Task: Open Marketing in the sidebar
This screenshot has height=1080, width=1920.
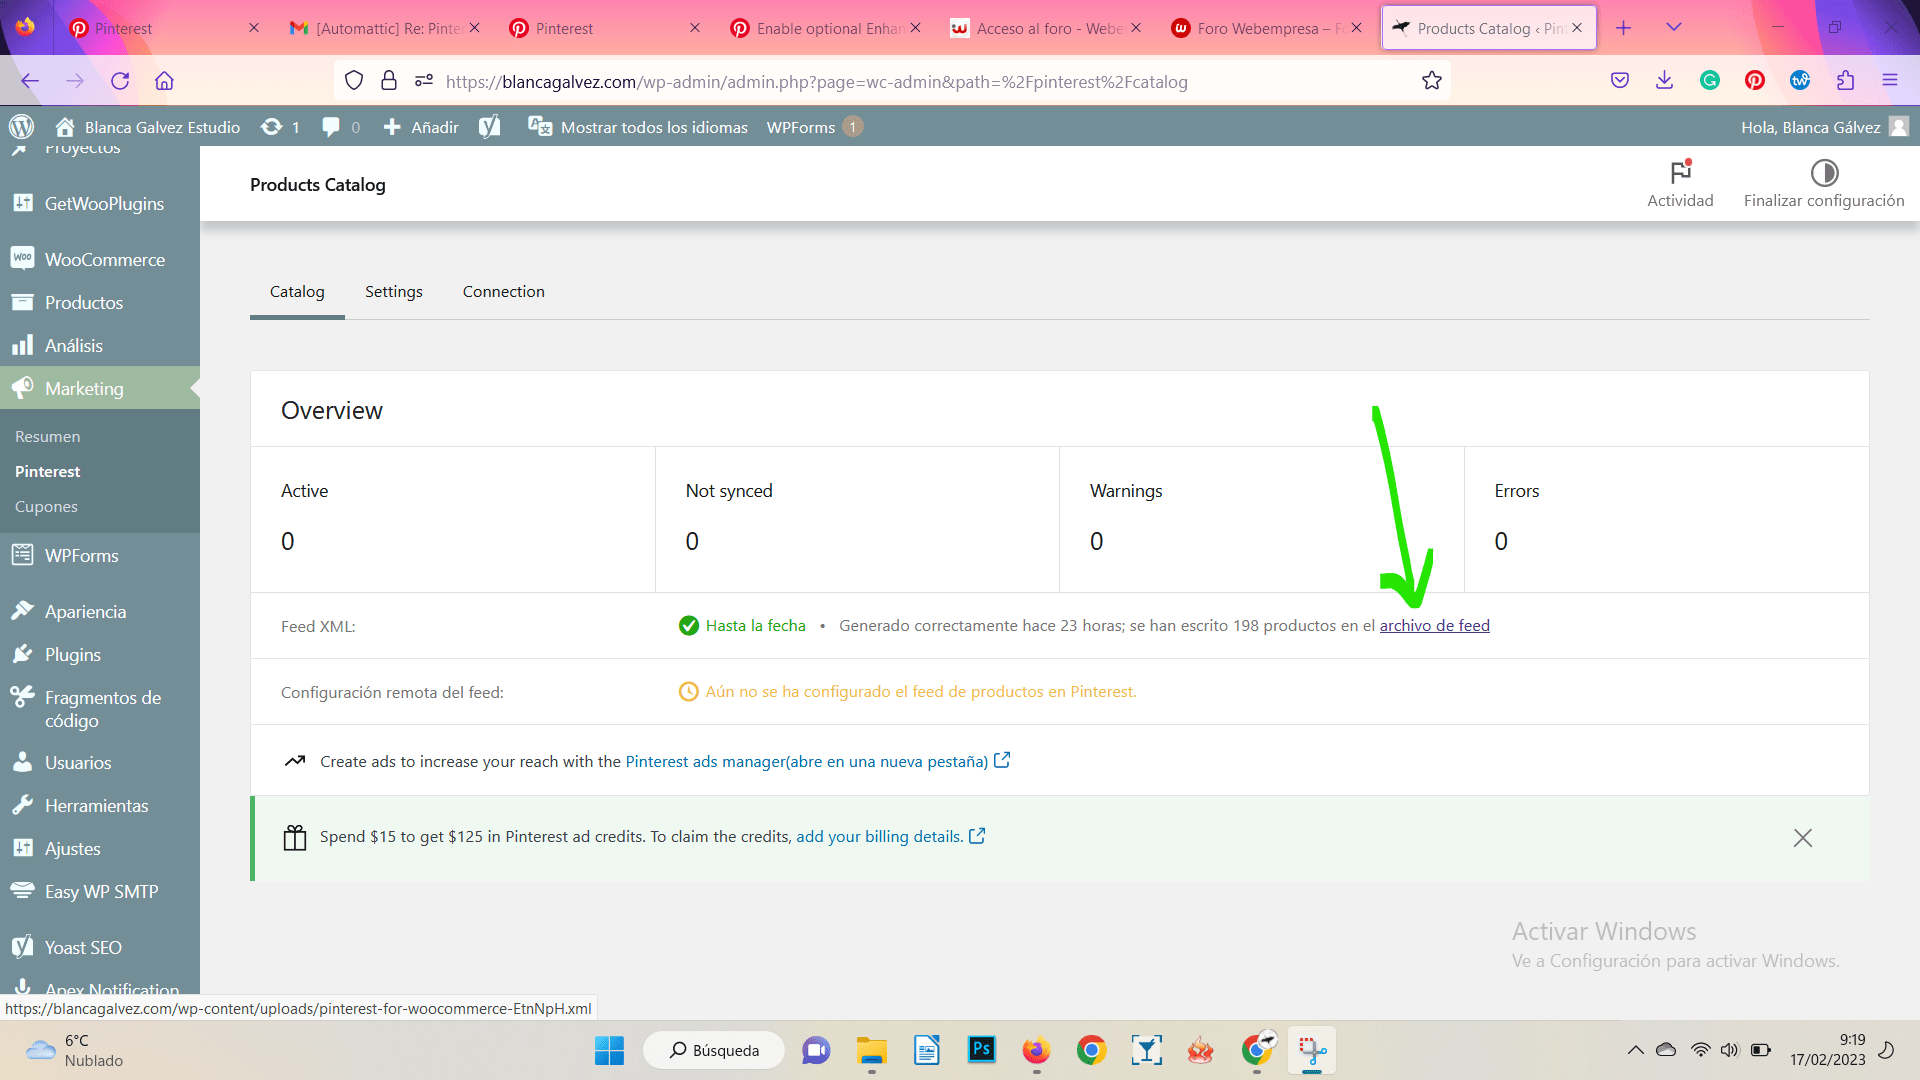Action: (x=100, y=389)
